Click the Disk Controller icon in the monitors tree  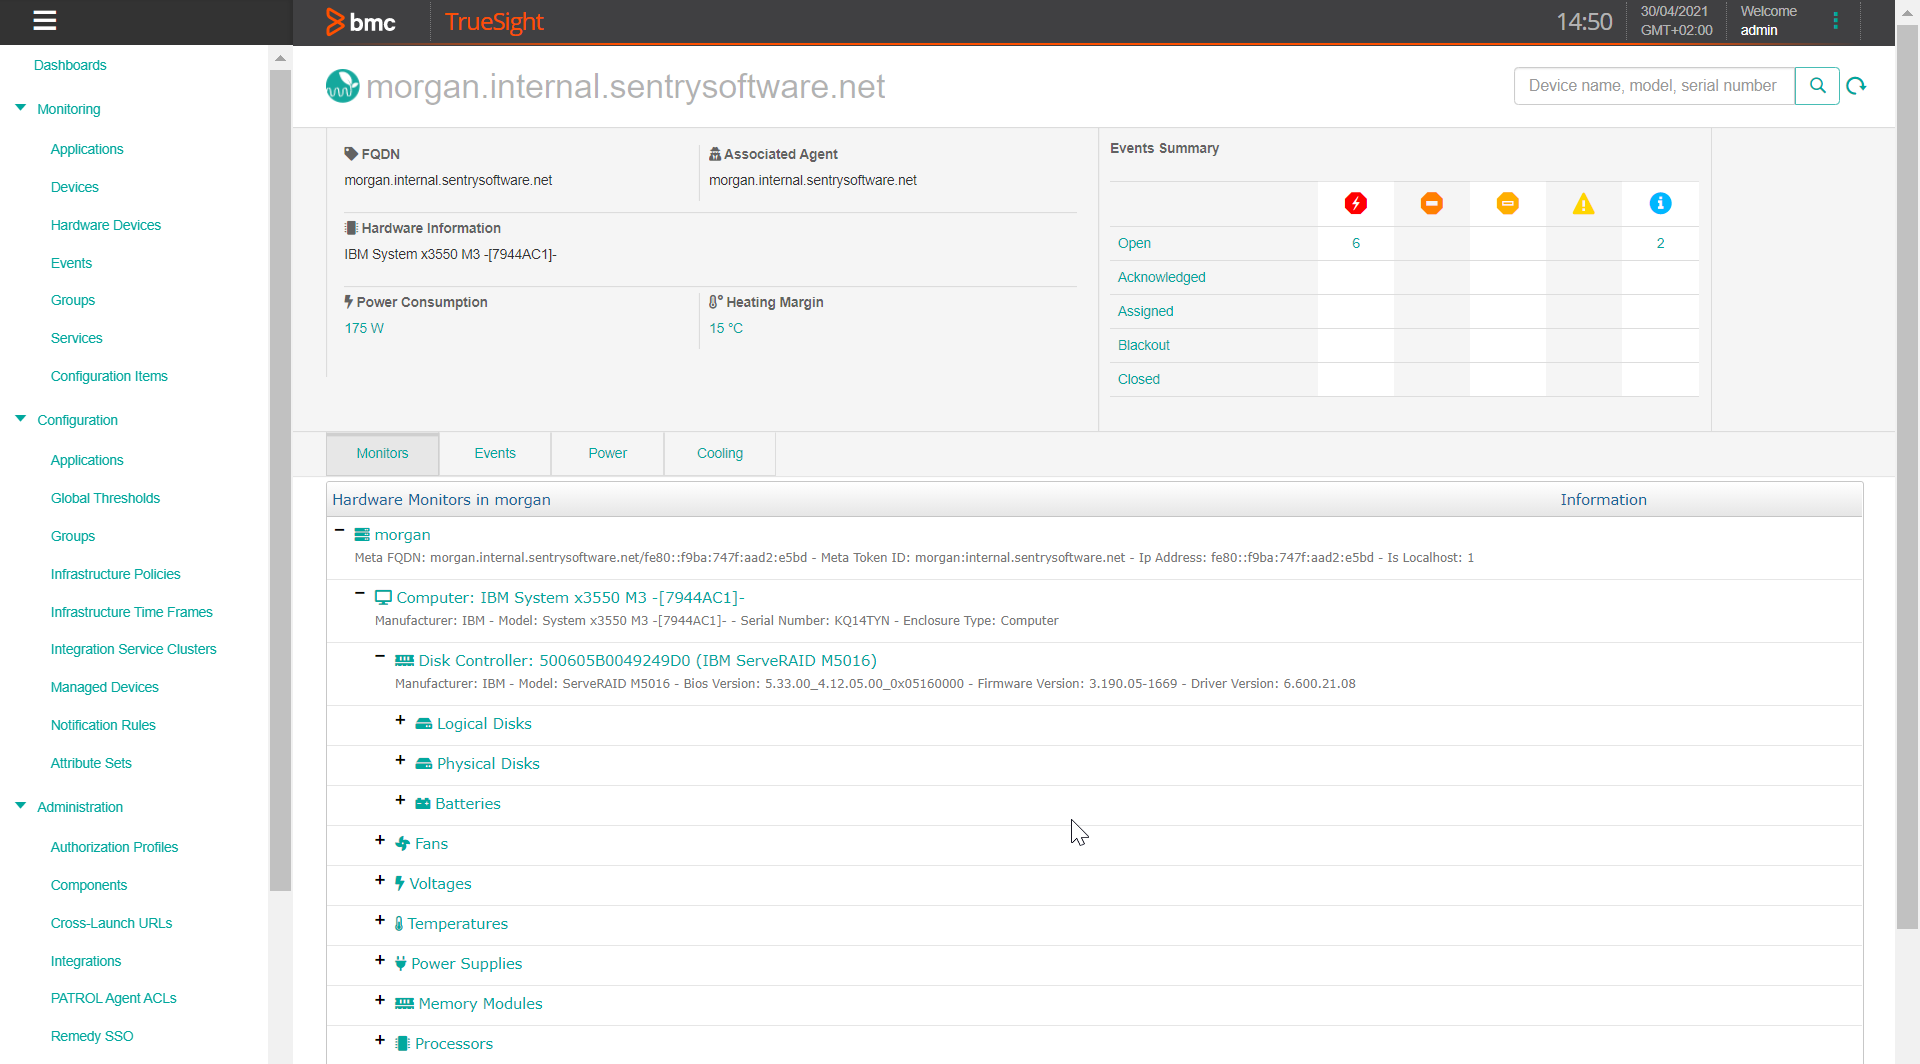coord(404,660)
